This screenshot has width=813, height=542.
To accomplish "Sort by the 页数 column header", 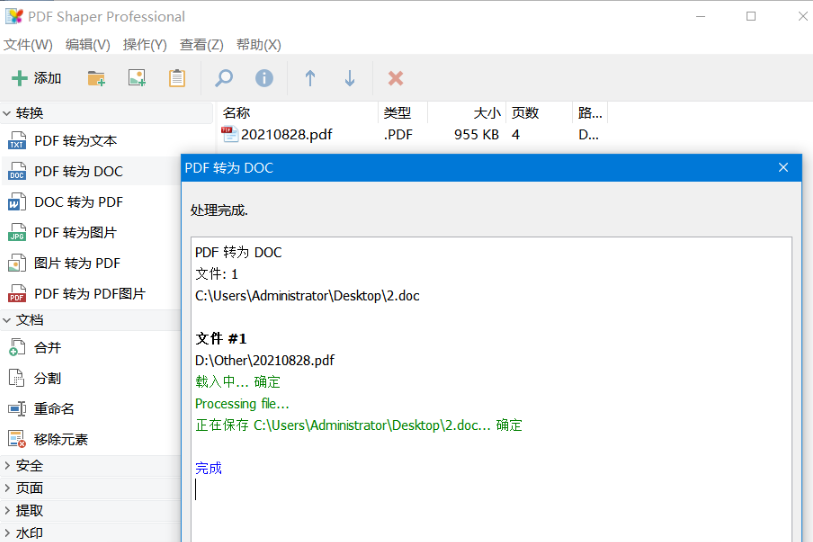I will tap(539, 113).
